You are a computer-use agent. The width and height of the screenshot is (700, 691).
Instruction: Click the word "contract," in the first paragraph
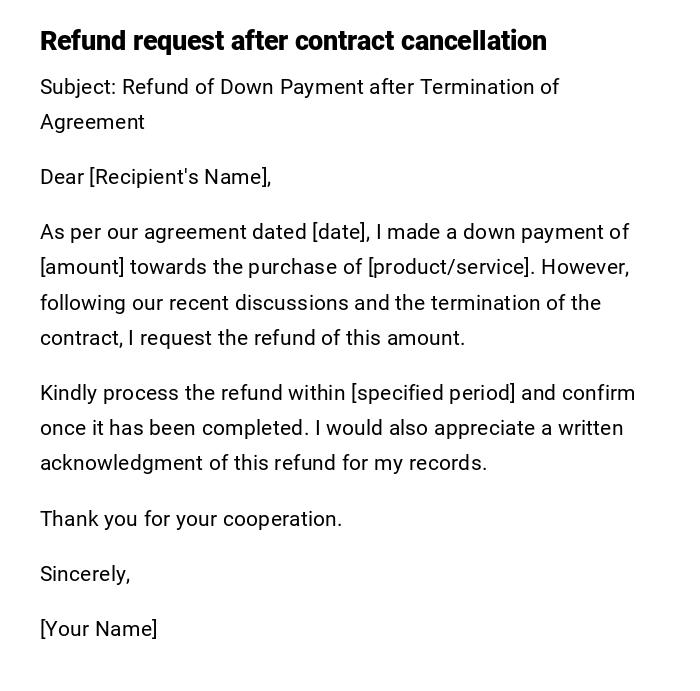point(80,338)
